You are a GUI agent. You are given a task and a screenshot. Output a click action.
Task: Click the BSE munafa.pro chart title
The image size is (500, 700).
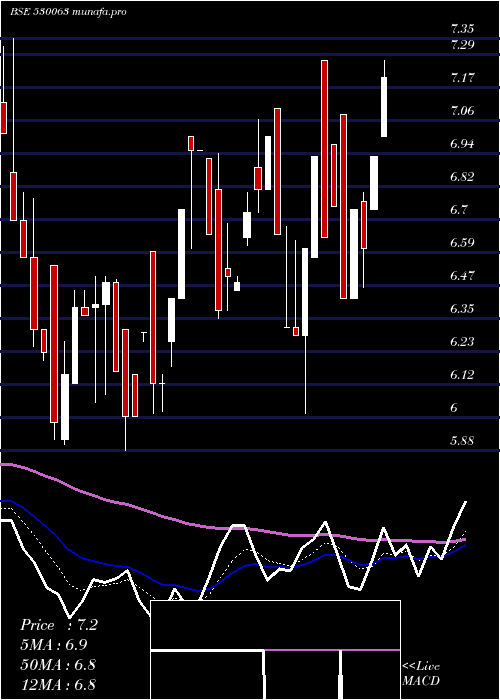[x=68, y=12]
